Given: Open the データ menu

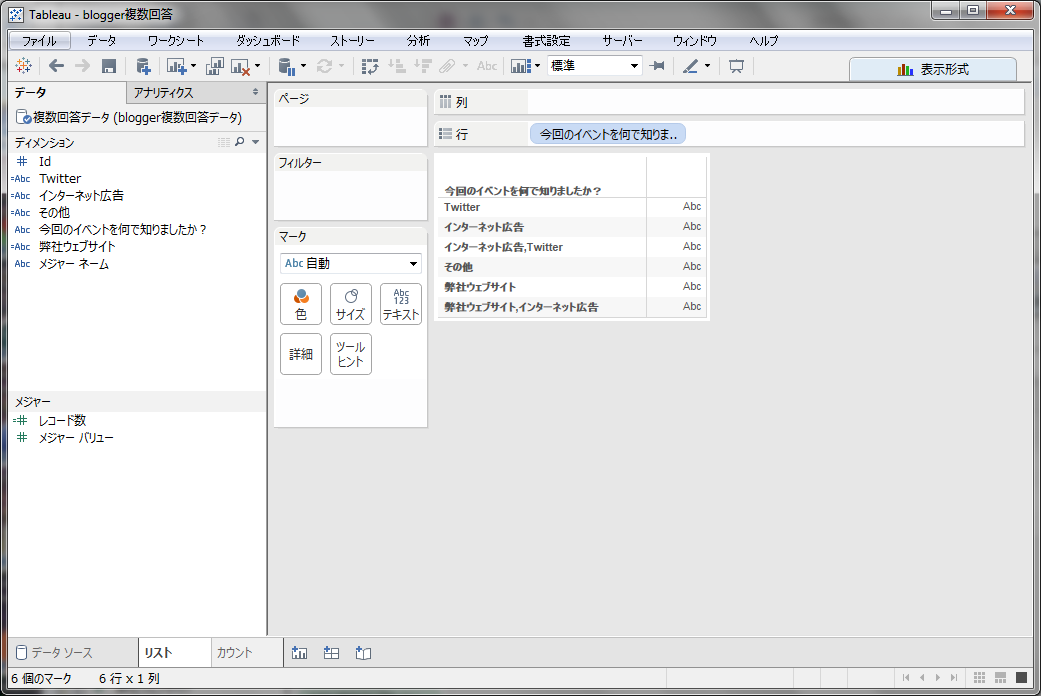Looking at the screenshot, I should click(102, 41).
